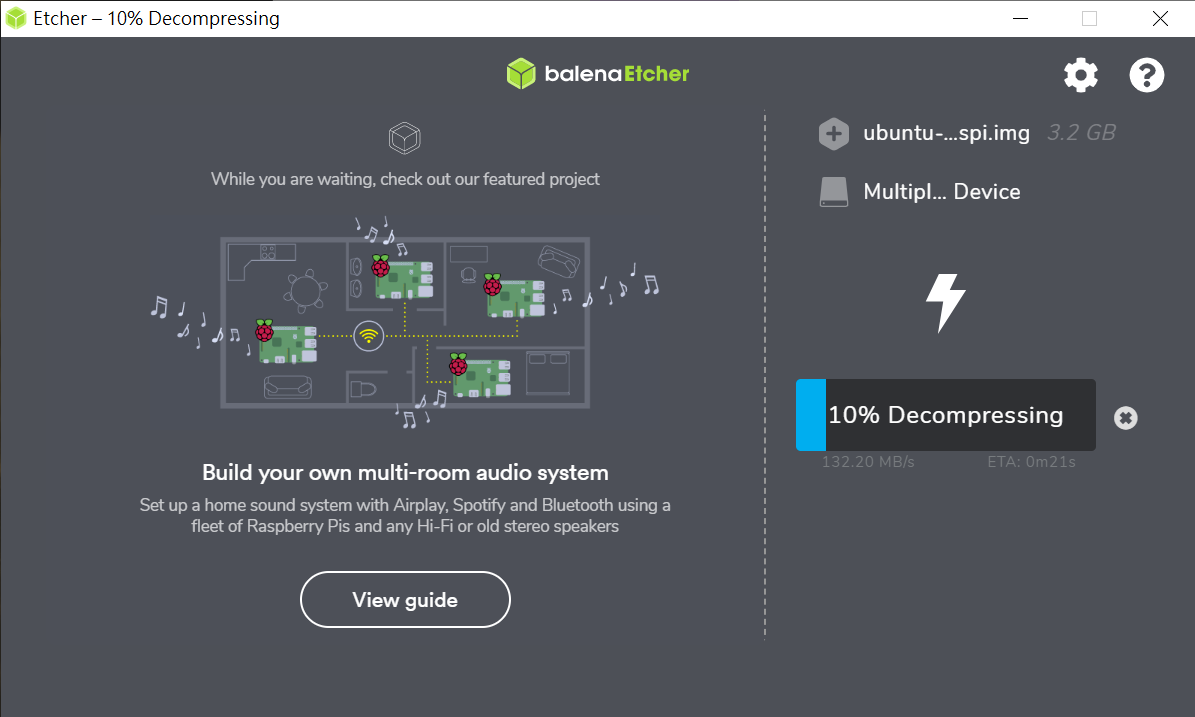
Task: Click the Multipl... Device label
Action: tap(941, 192)
